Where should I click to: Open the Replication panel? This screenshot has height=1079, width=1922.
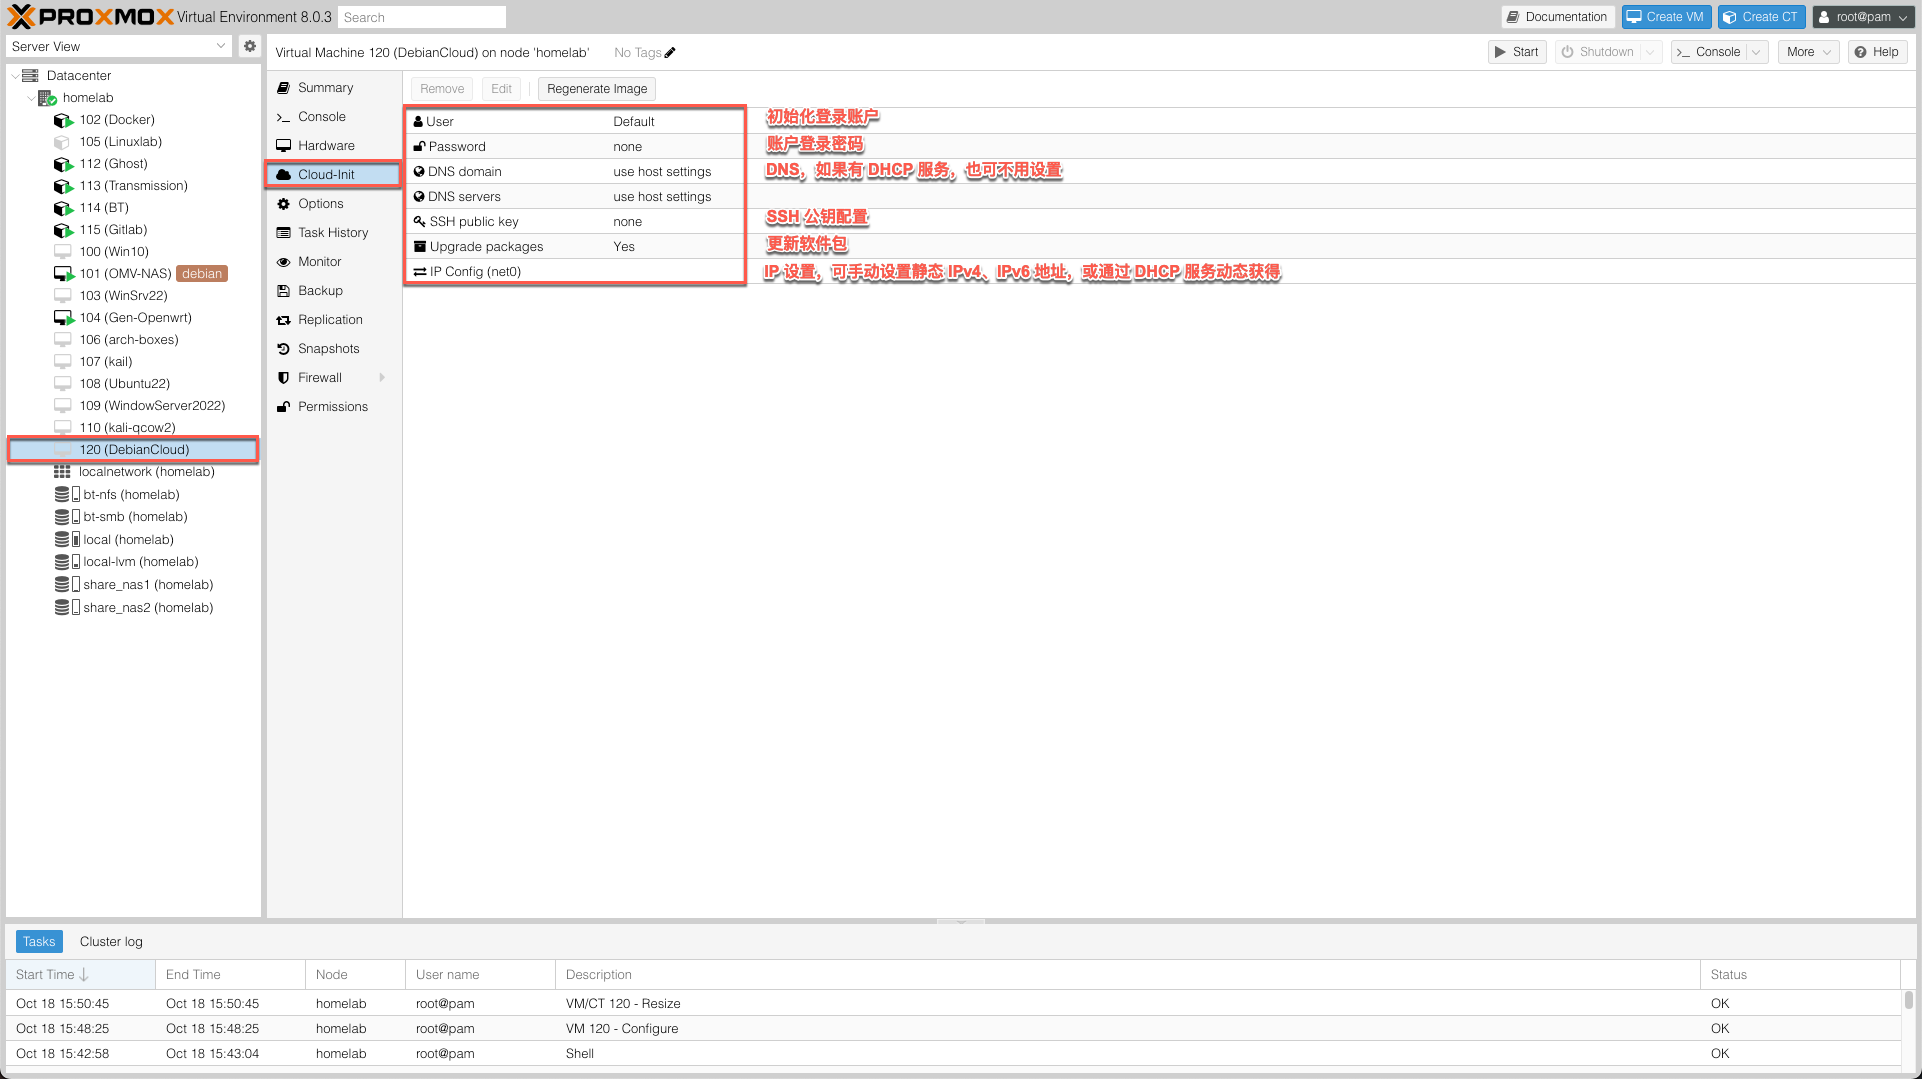[329, 319]
